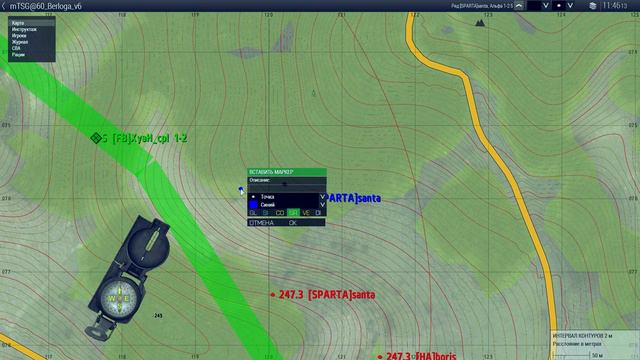Click the mission name mTSG@60_Berloga_v6

click(46, 6)
